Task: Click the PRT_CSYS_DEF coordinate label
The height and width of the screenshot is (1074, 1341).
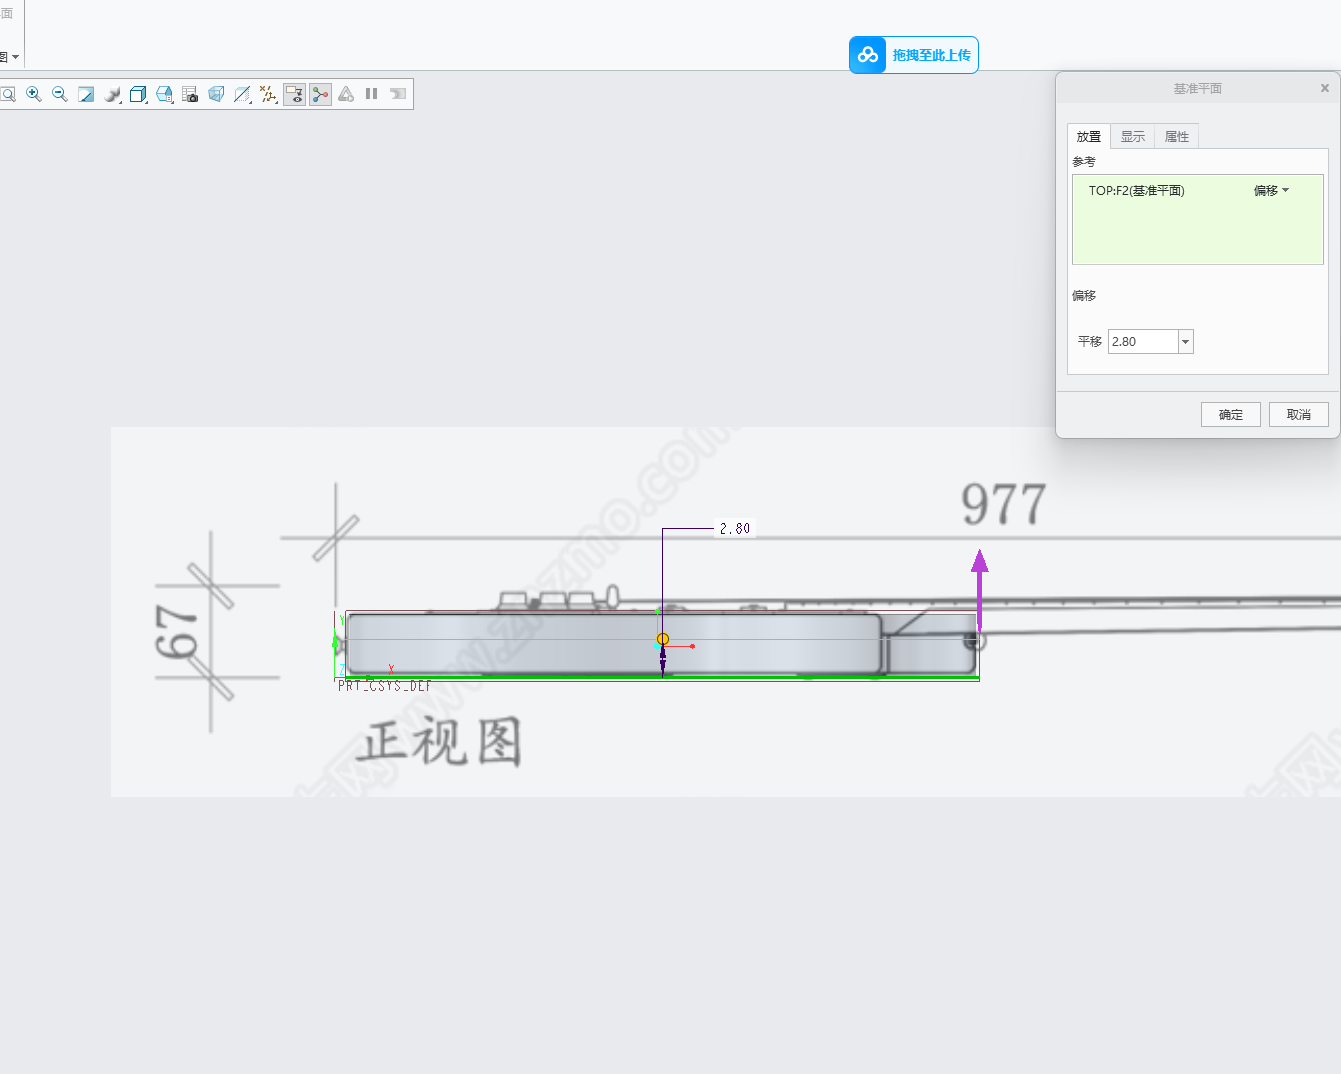Action: tap(385, 686)
